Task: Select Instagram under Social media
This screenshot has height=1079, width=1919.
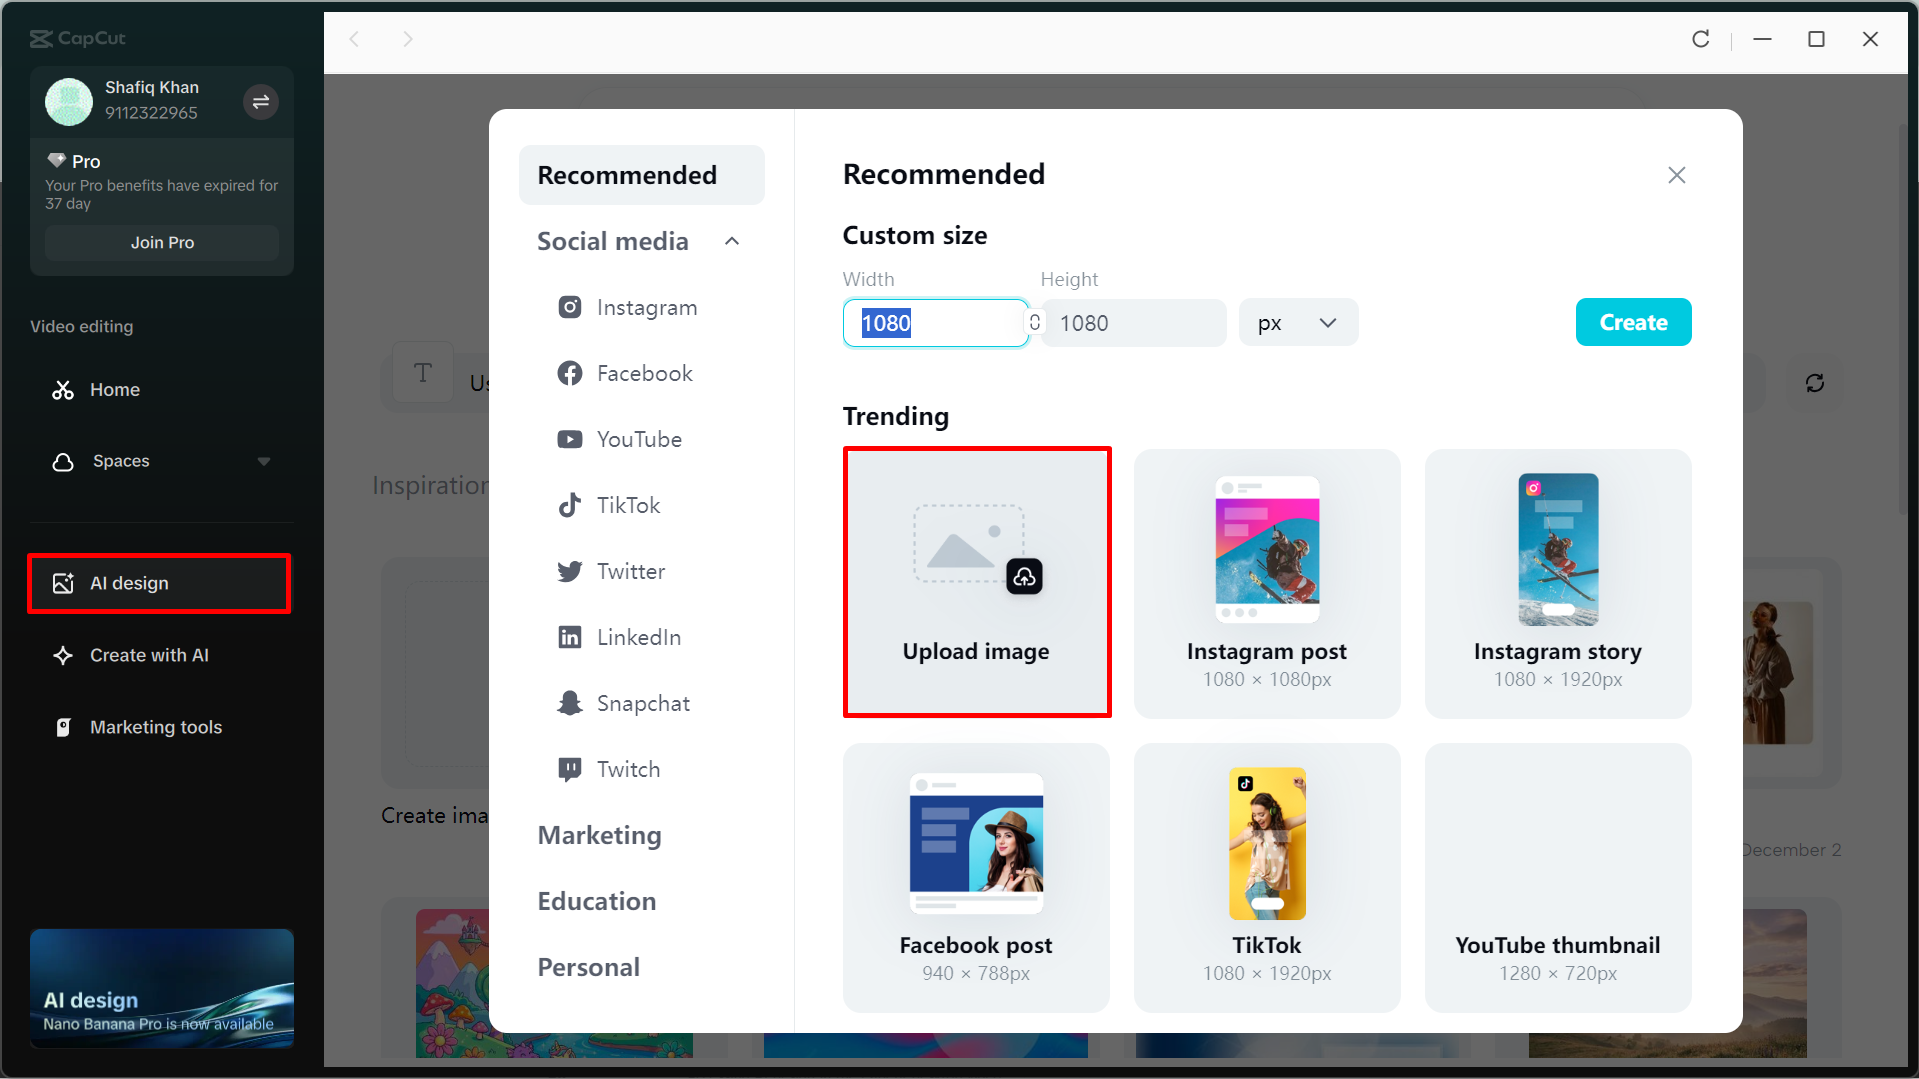Action: 646,307
